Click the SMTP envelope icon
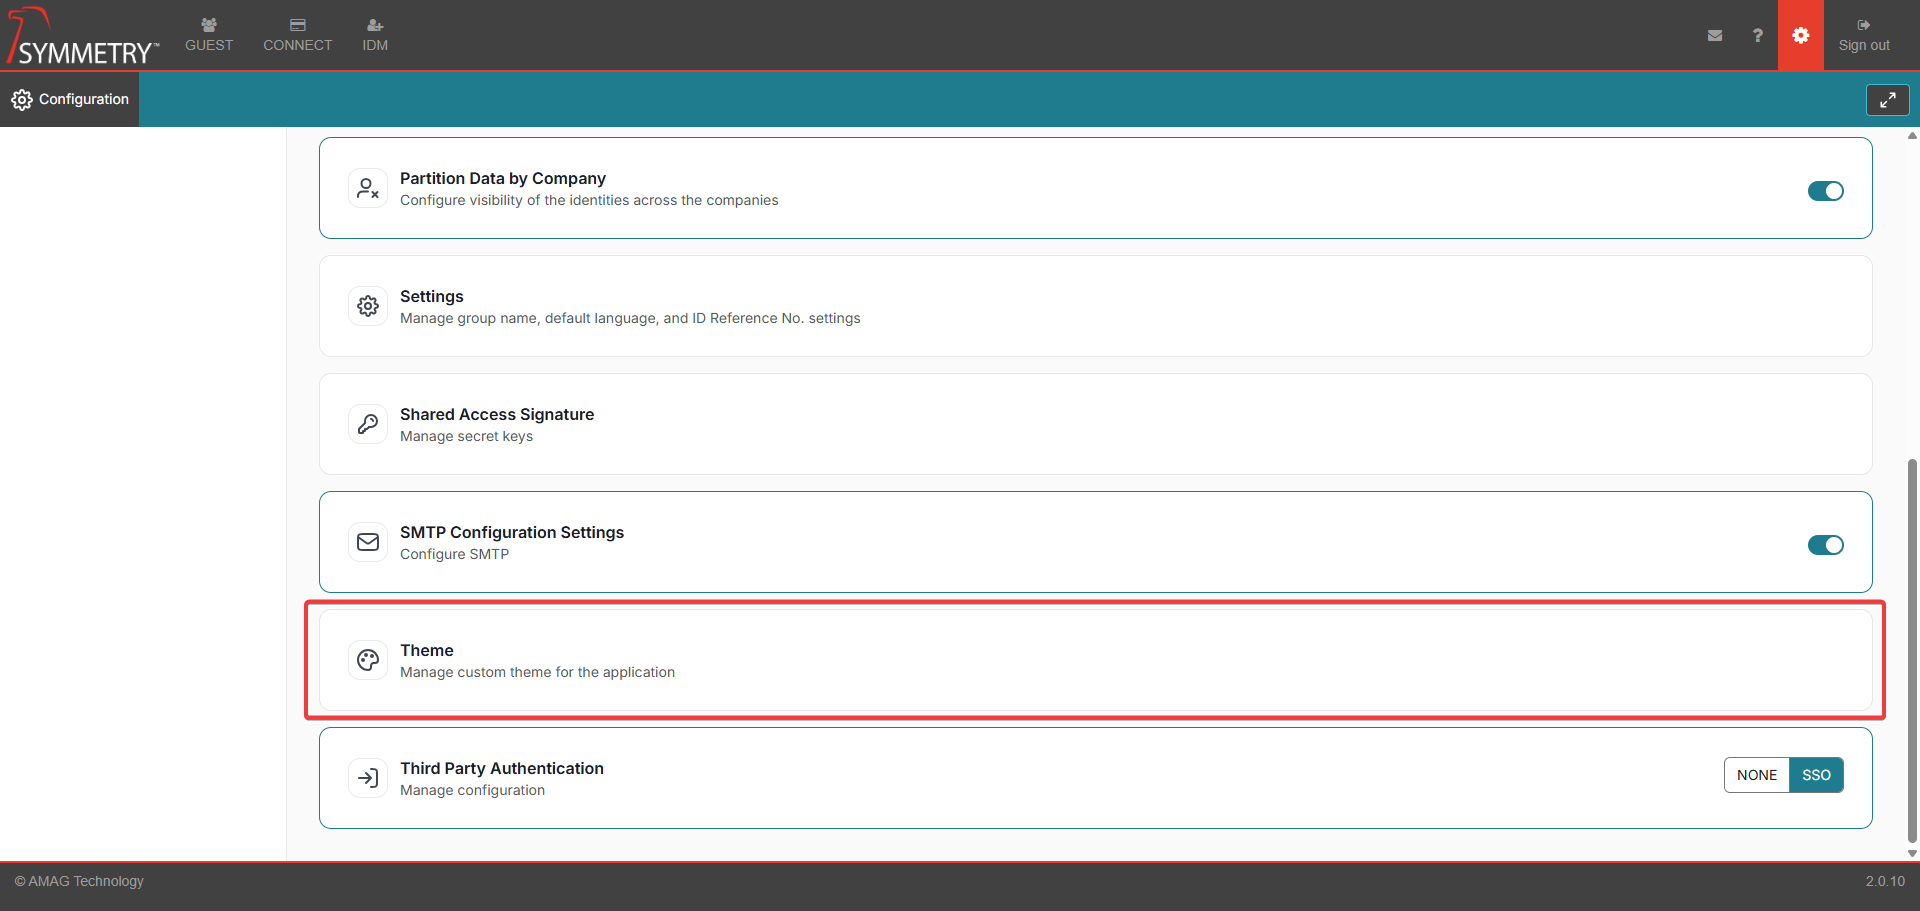 368,542
